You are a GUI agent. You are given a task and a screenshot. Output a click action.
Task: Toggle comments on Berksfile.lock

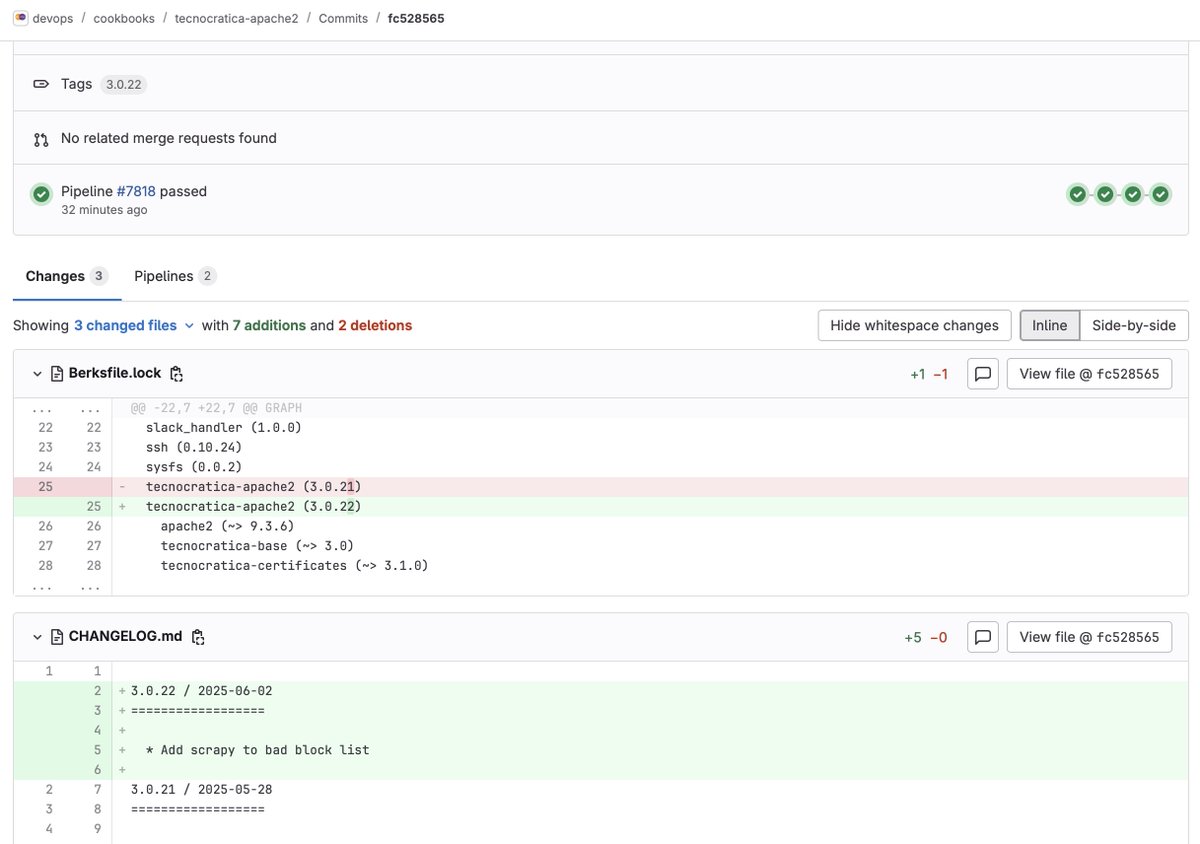[983, 374]
